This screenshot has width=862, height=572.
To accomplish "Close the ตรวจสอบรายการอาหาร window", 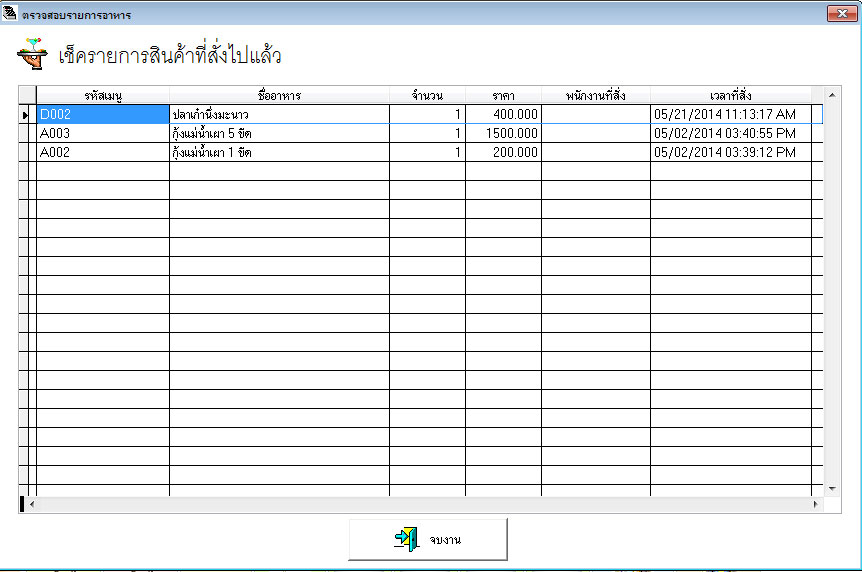I will [x=842, y=14].
